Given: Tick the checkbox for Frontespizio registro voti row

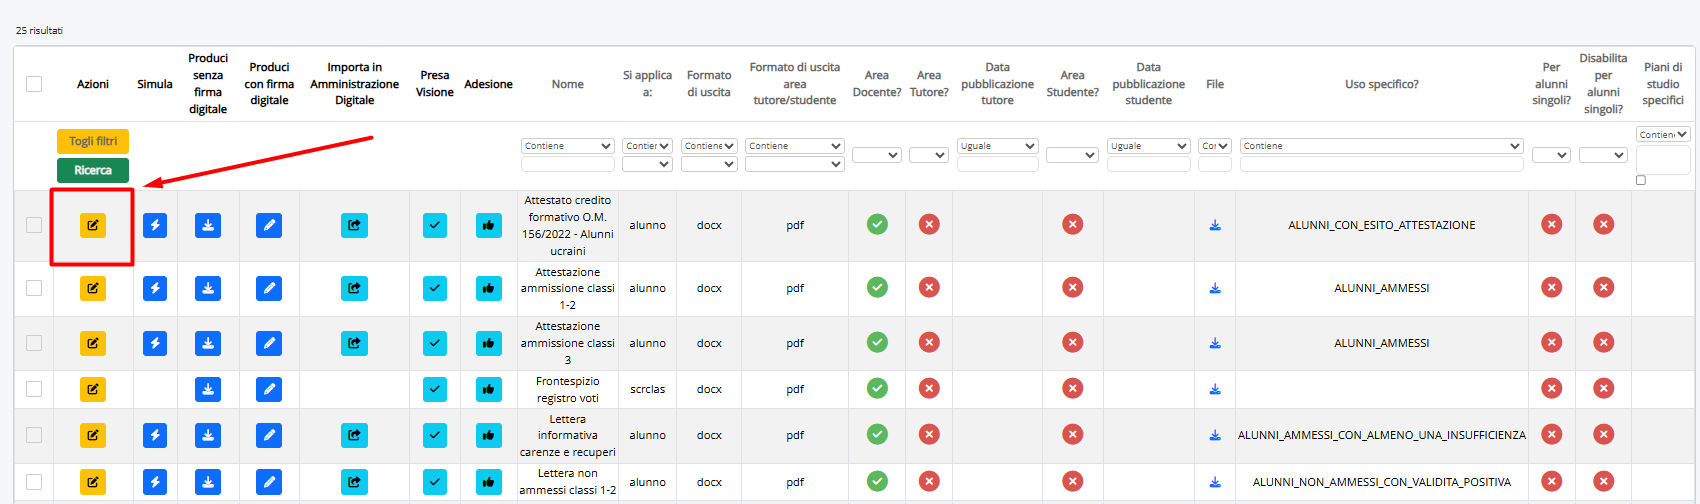Looking at the screenshot, I should tap(34, 389).
